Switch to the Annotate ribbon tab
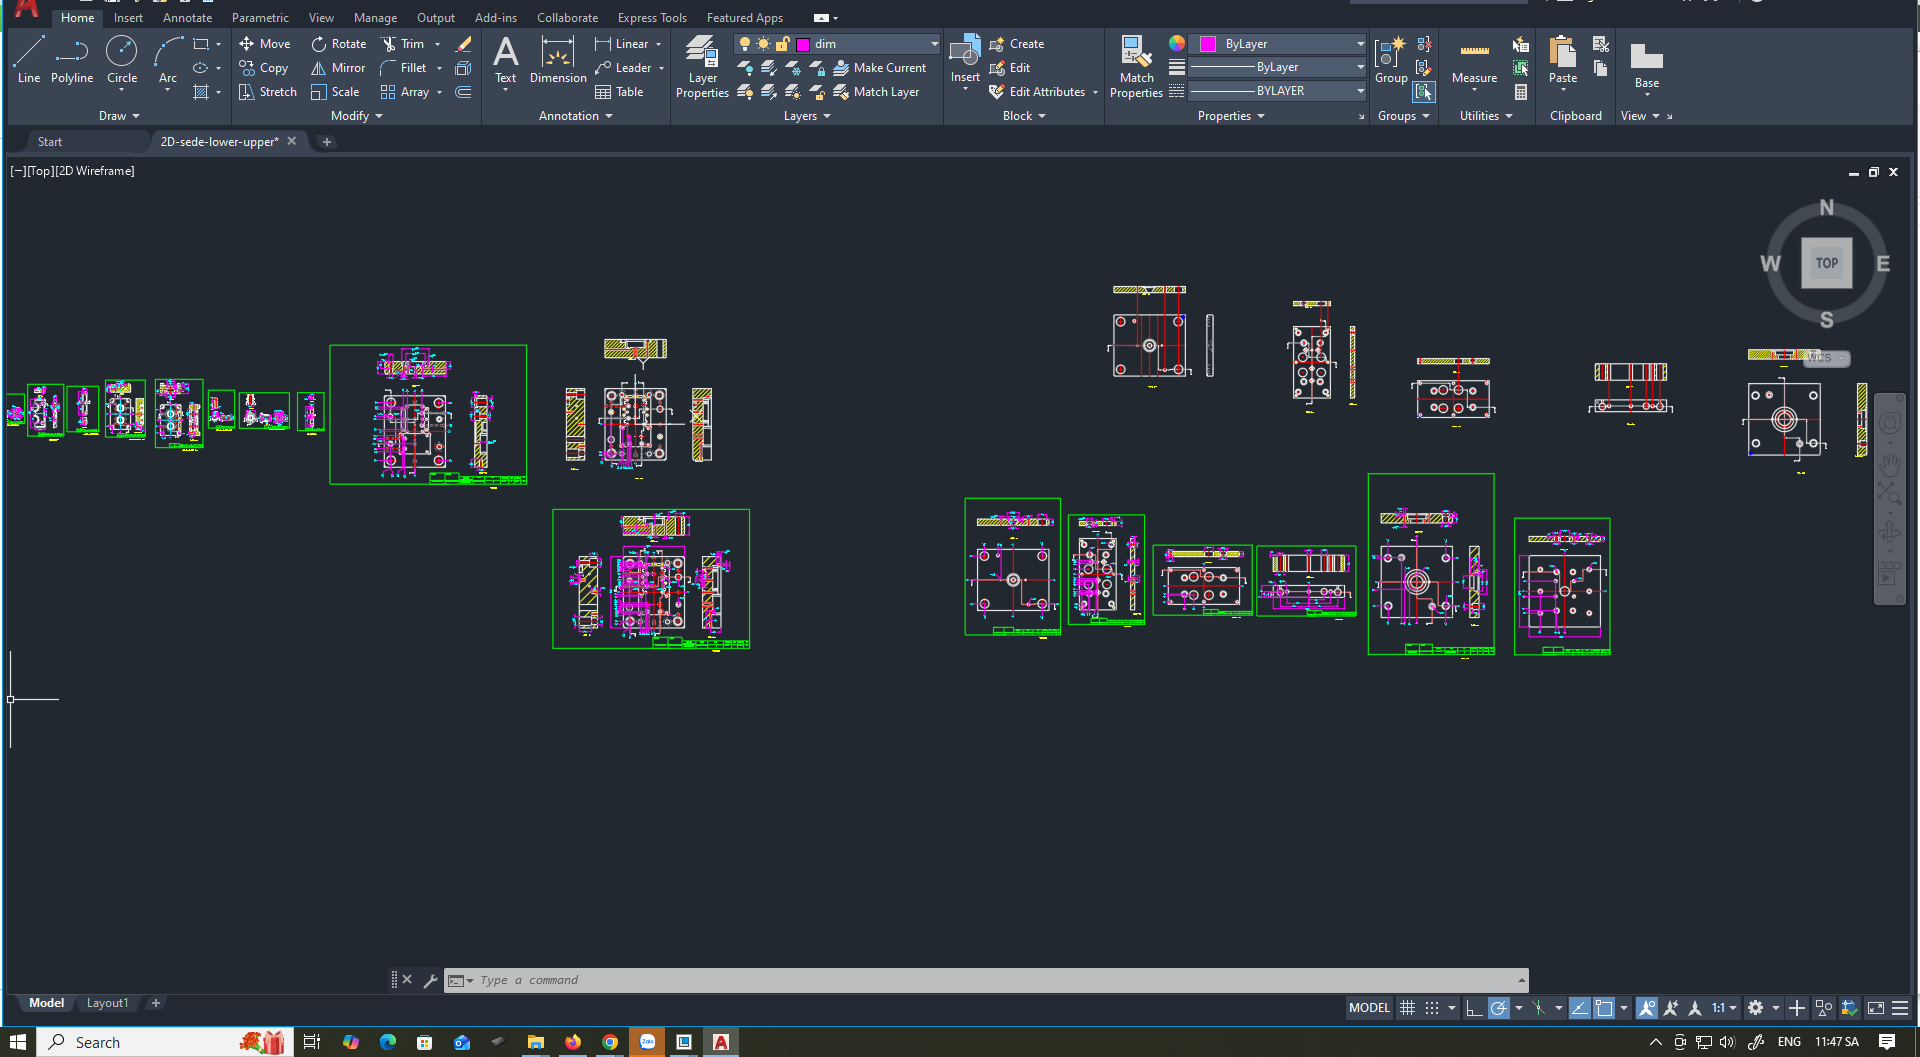1920x1057 pixels. click(x=187, y=18)
